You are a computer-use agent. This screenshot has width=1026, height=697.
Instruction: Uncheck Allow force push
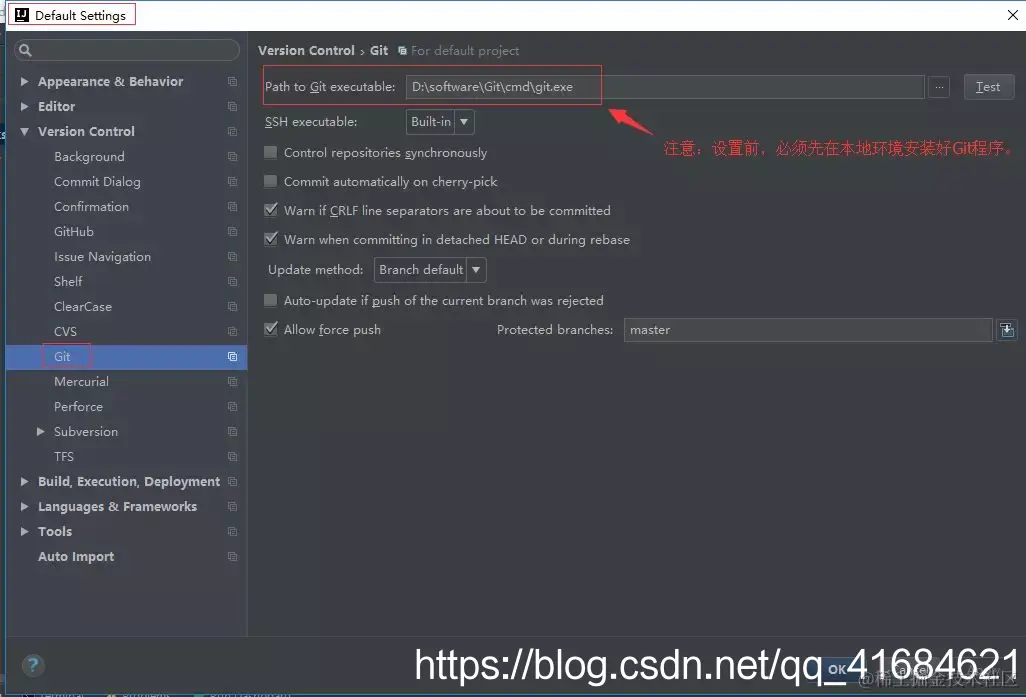270,329
